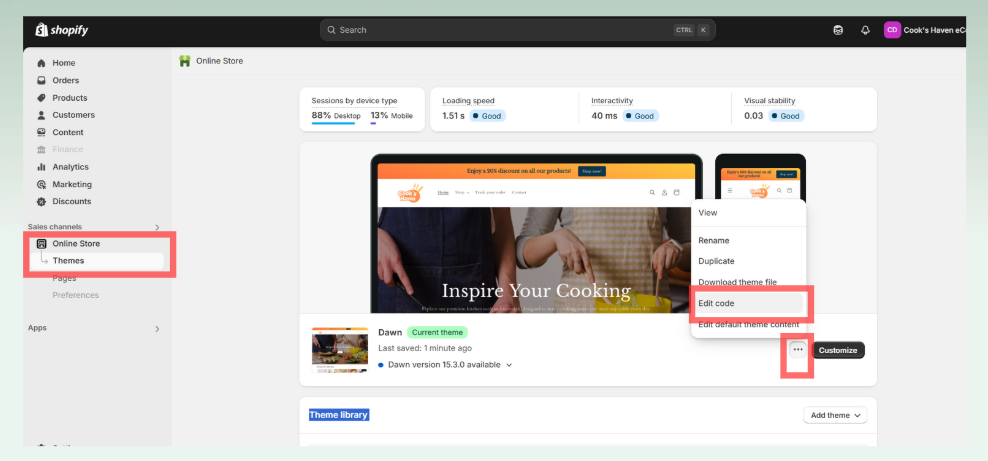Focus the Search input field

pyautogui.click(x=517, y=30)
